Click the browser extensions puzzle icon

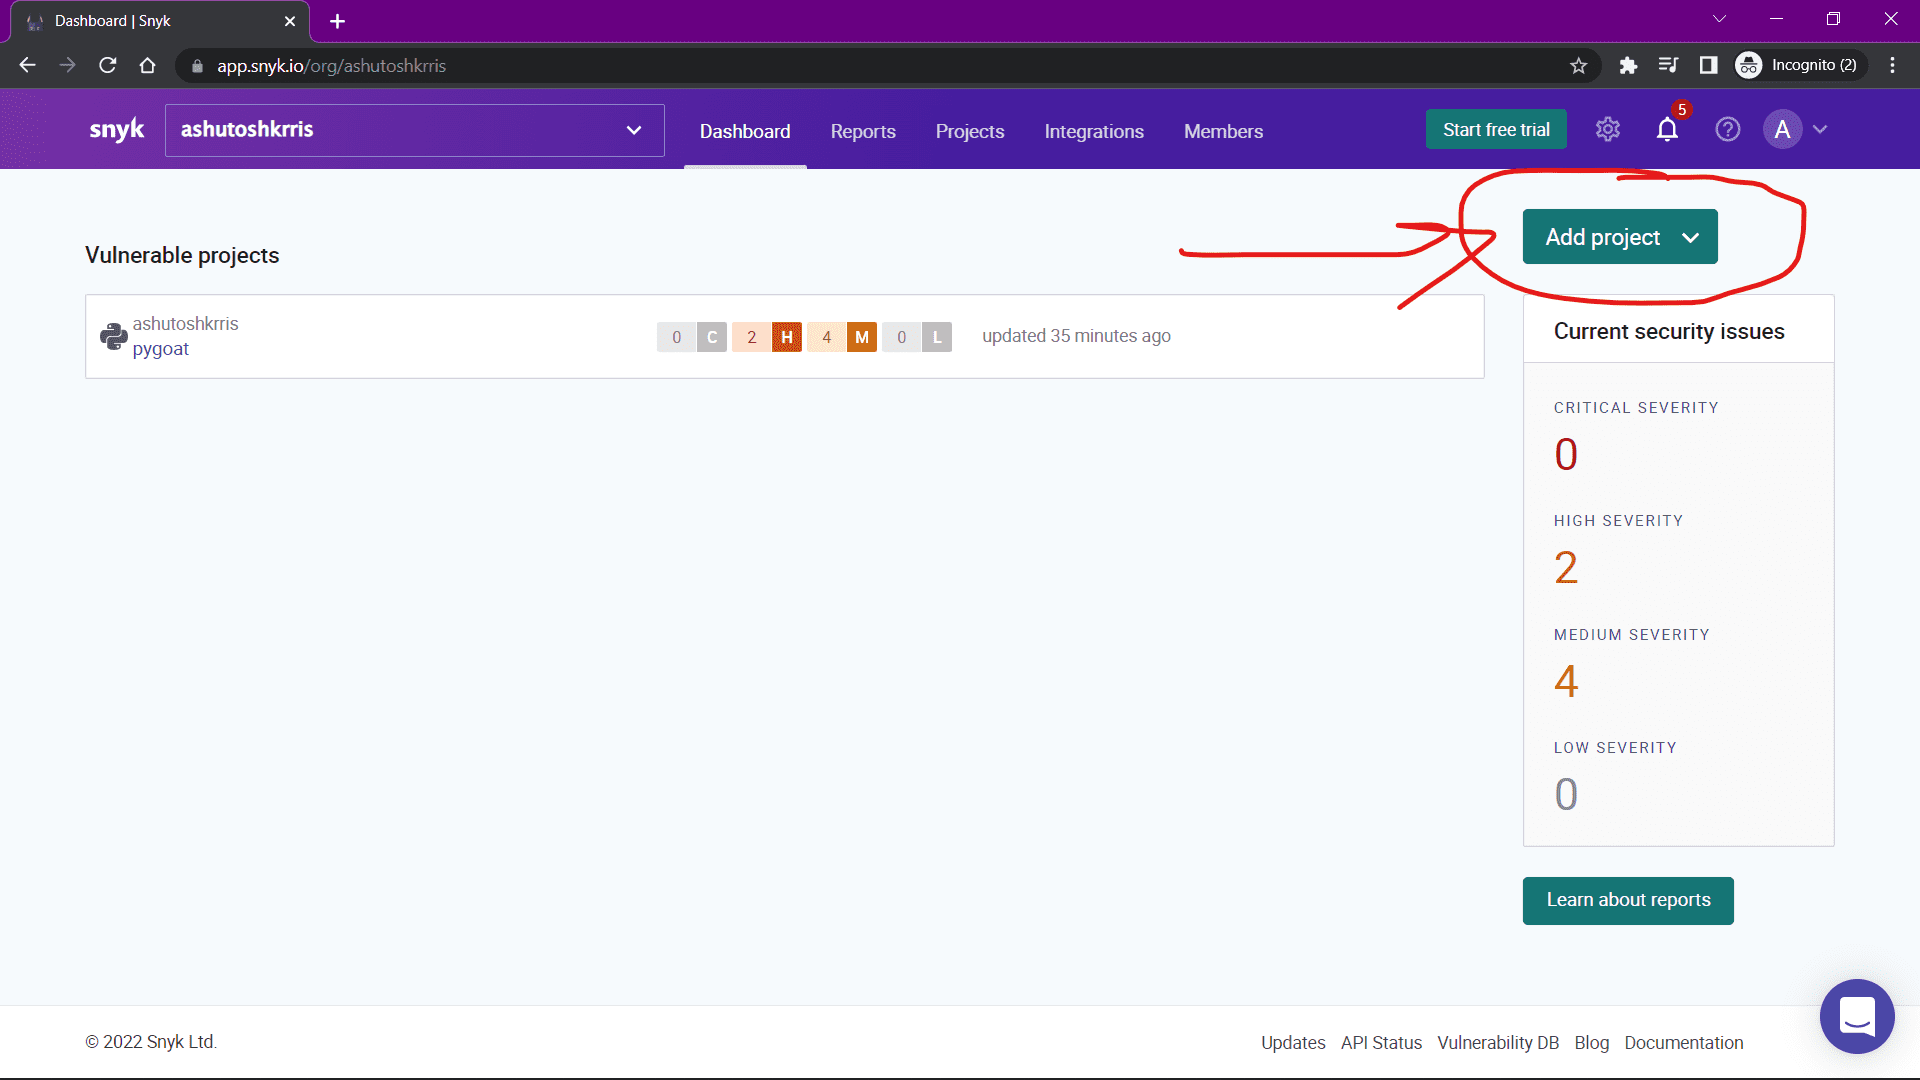tap(1629, 66)
